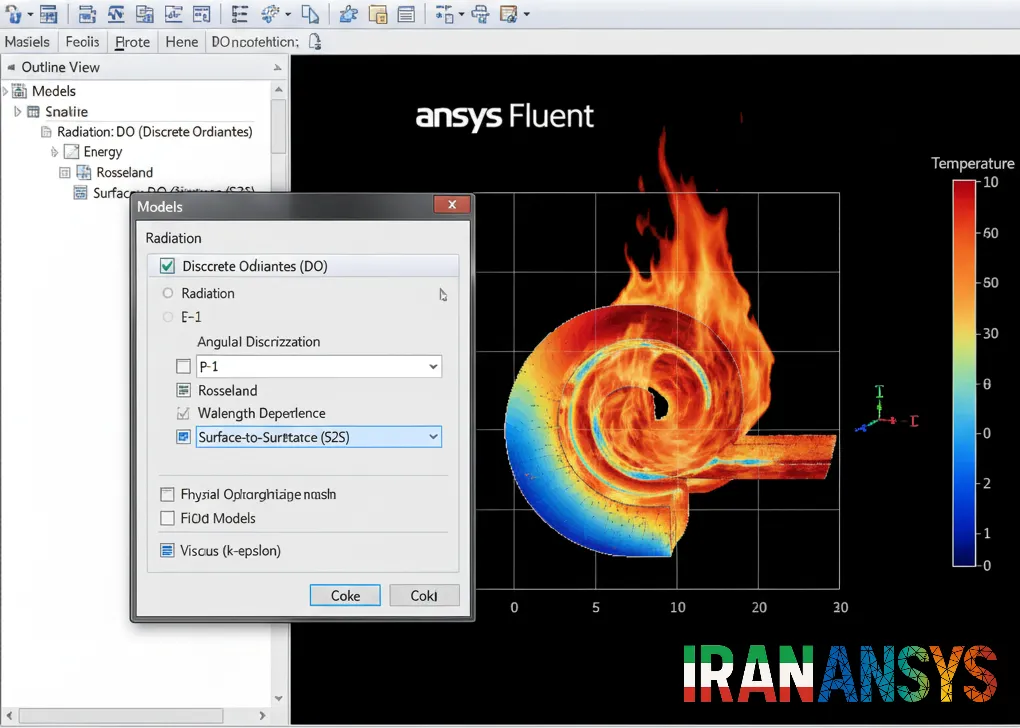Click outline panel scrollbar up arrow
The image size is (1020, 728).
pyautogui.click(x=278, y=89)
